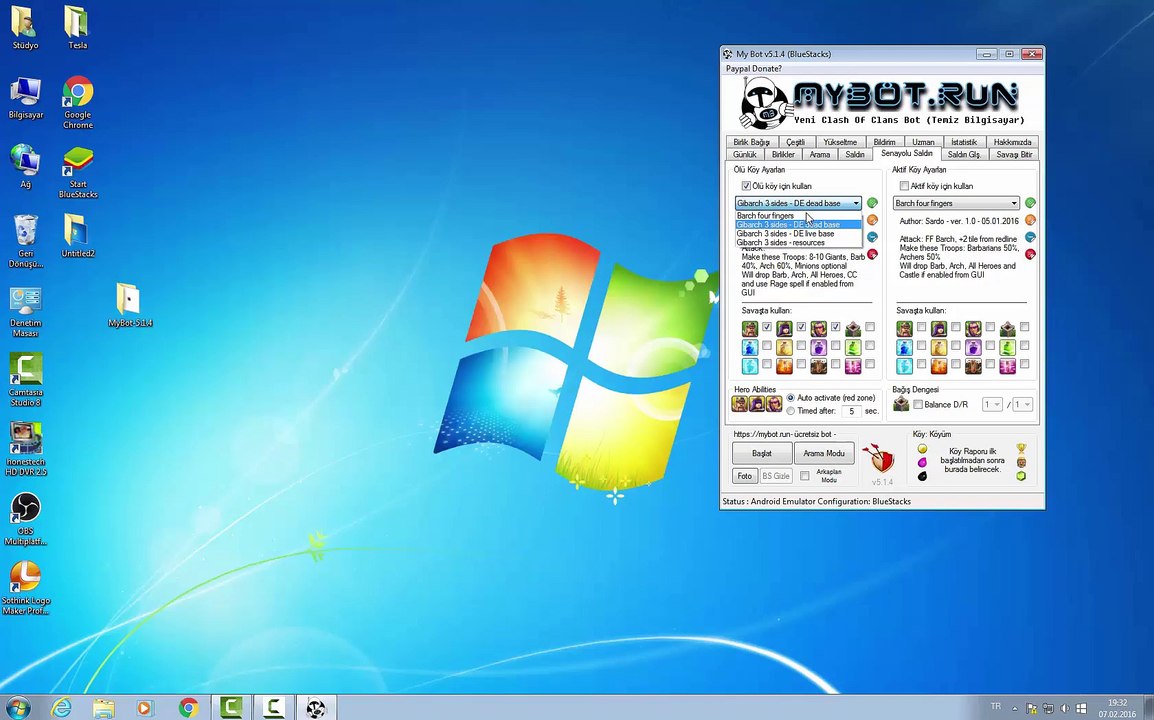
Task: Switch to the Saldırı tab
Action: pos(854,155)
